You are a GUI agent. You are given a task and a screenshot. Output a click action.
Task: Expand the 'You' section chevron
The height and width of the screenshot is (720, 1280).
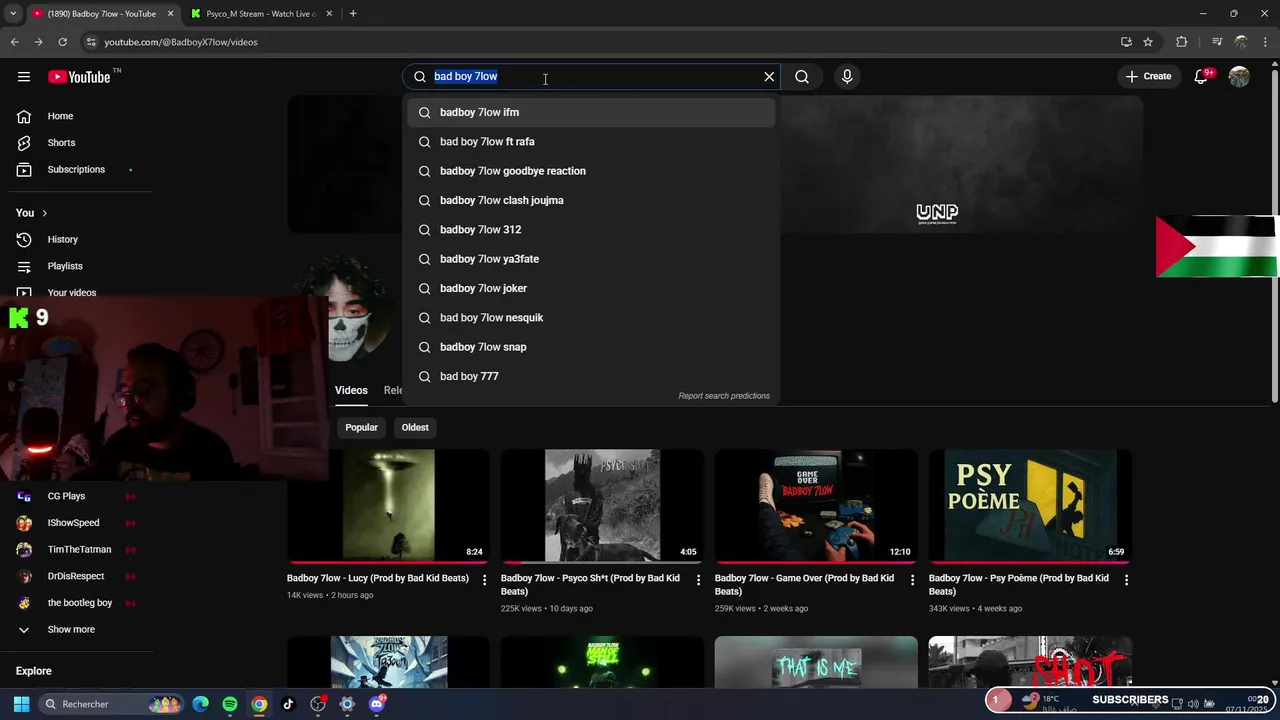[x=44, y=213]
